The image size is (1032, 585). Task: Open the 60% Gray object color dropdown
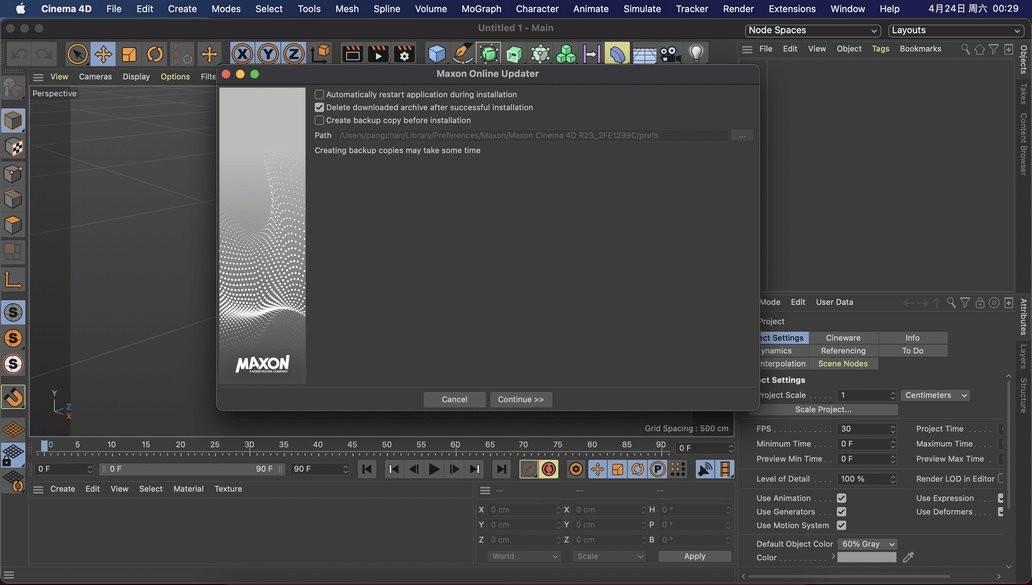pyautogui.click(x=867, y=544)
